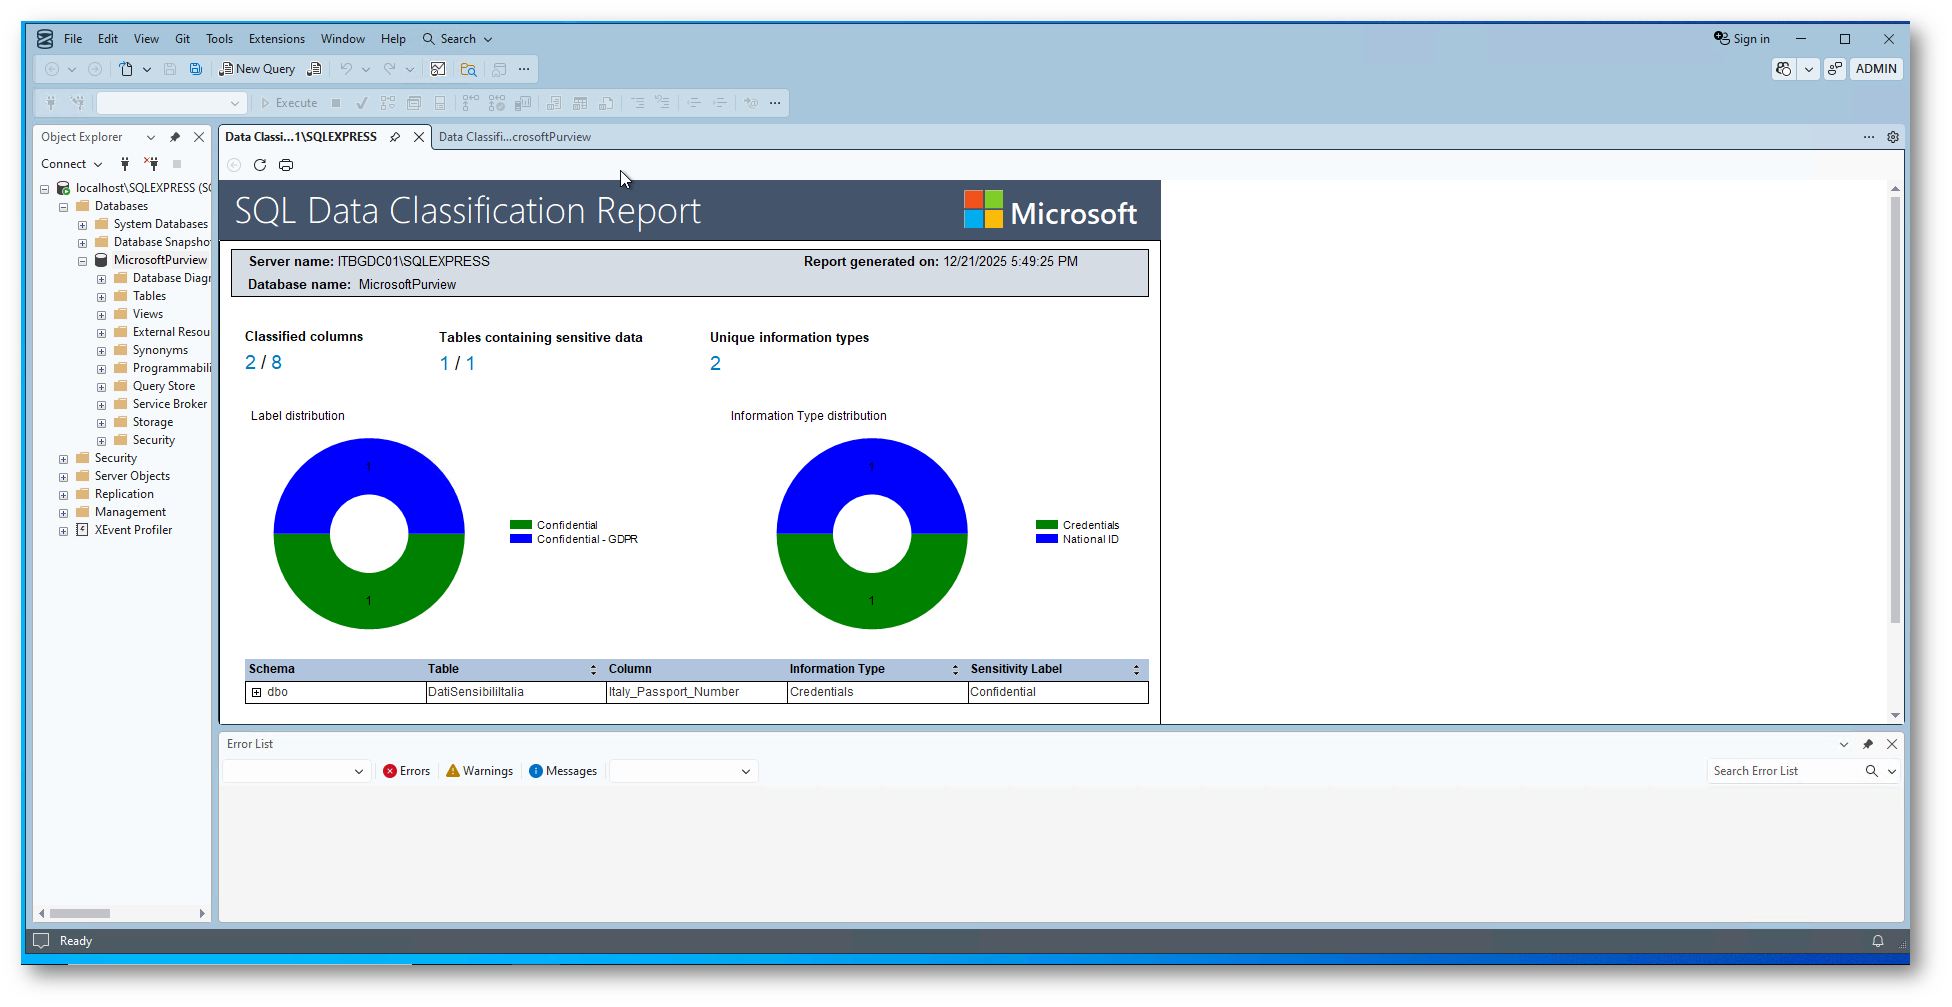Open the document tab settings gear
The image size is (1952, 1007).
coord(1893,137)
